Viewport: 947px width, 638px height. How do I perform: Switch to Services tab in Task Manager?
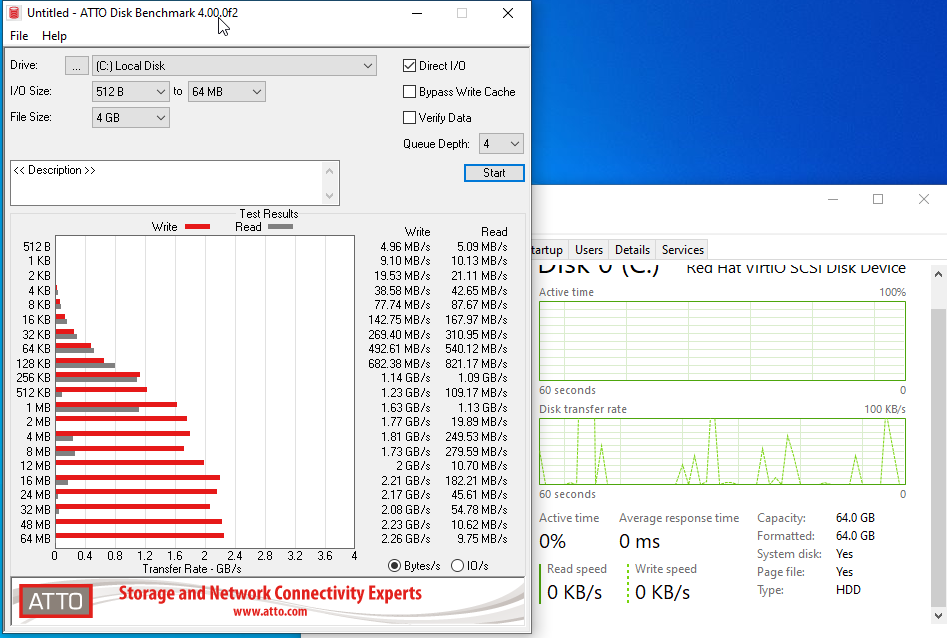[682, 250]
